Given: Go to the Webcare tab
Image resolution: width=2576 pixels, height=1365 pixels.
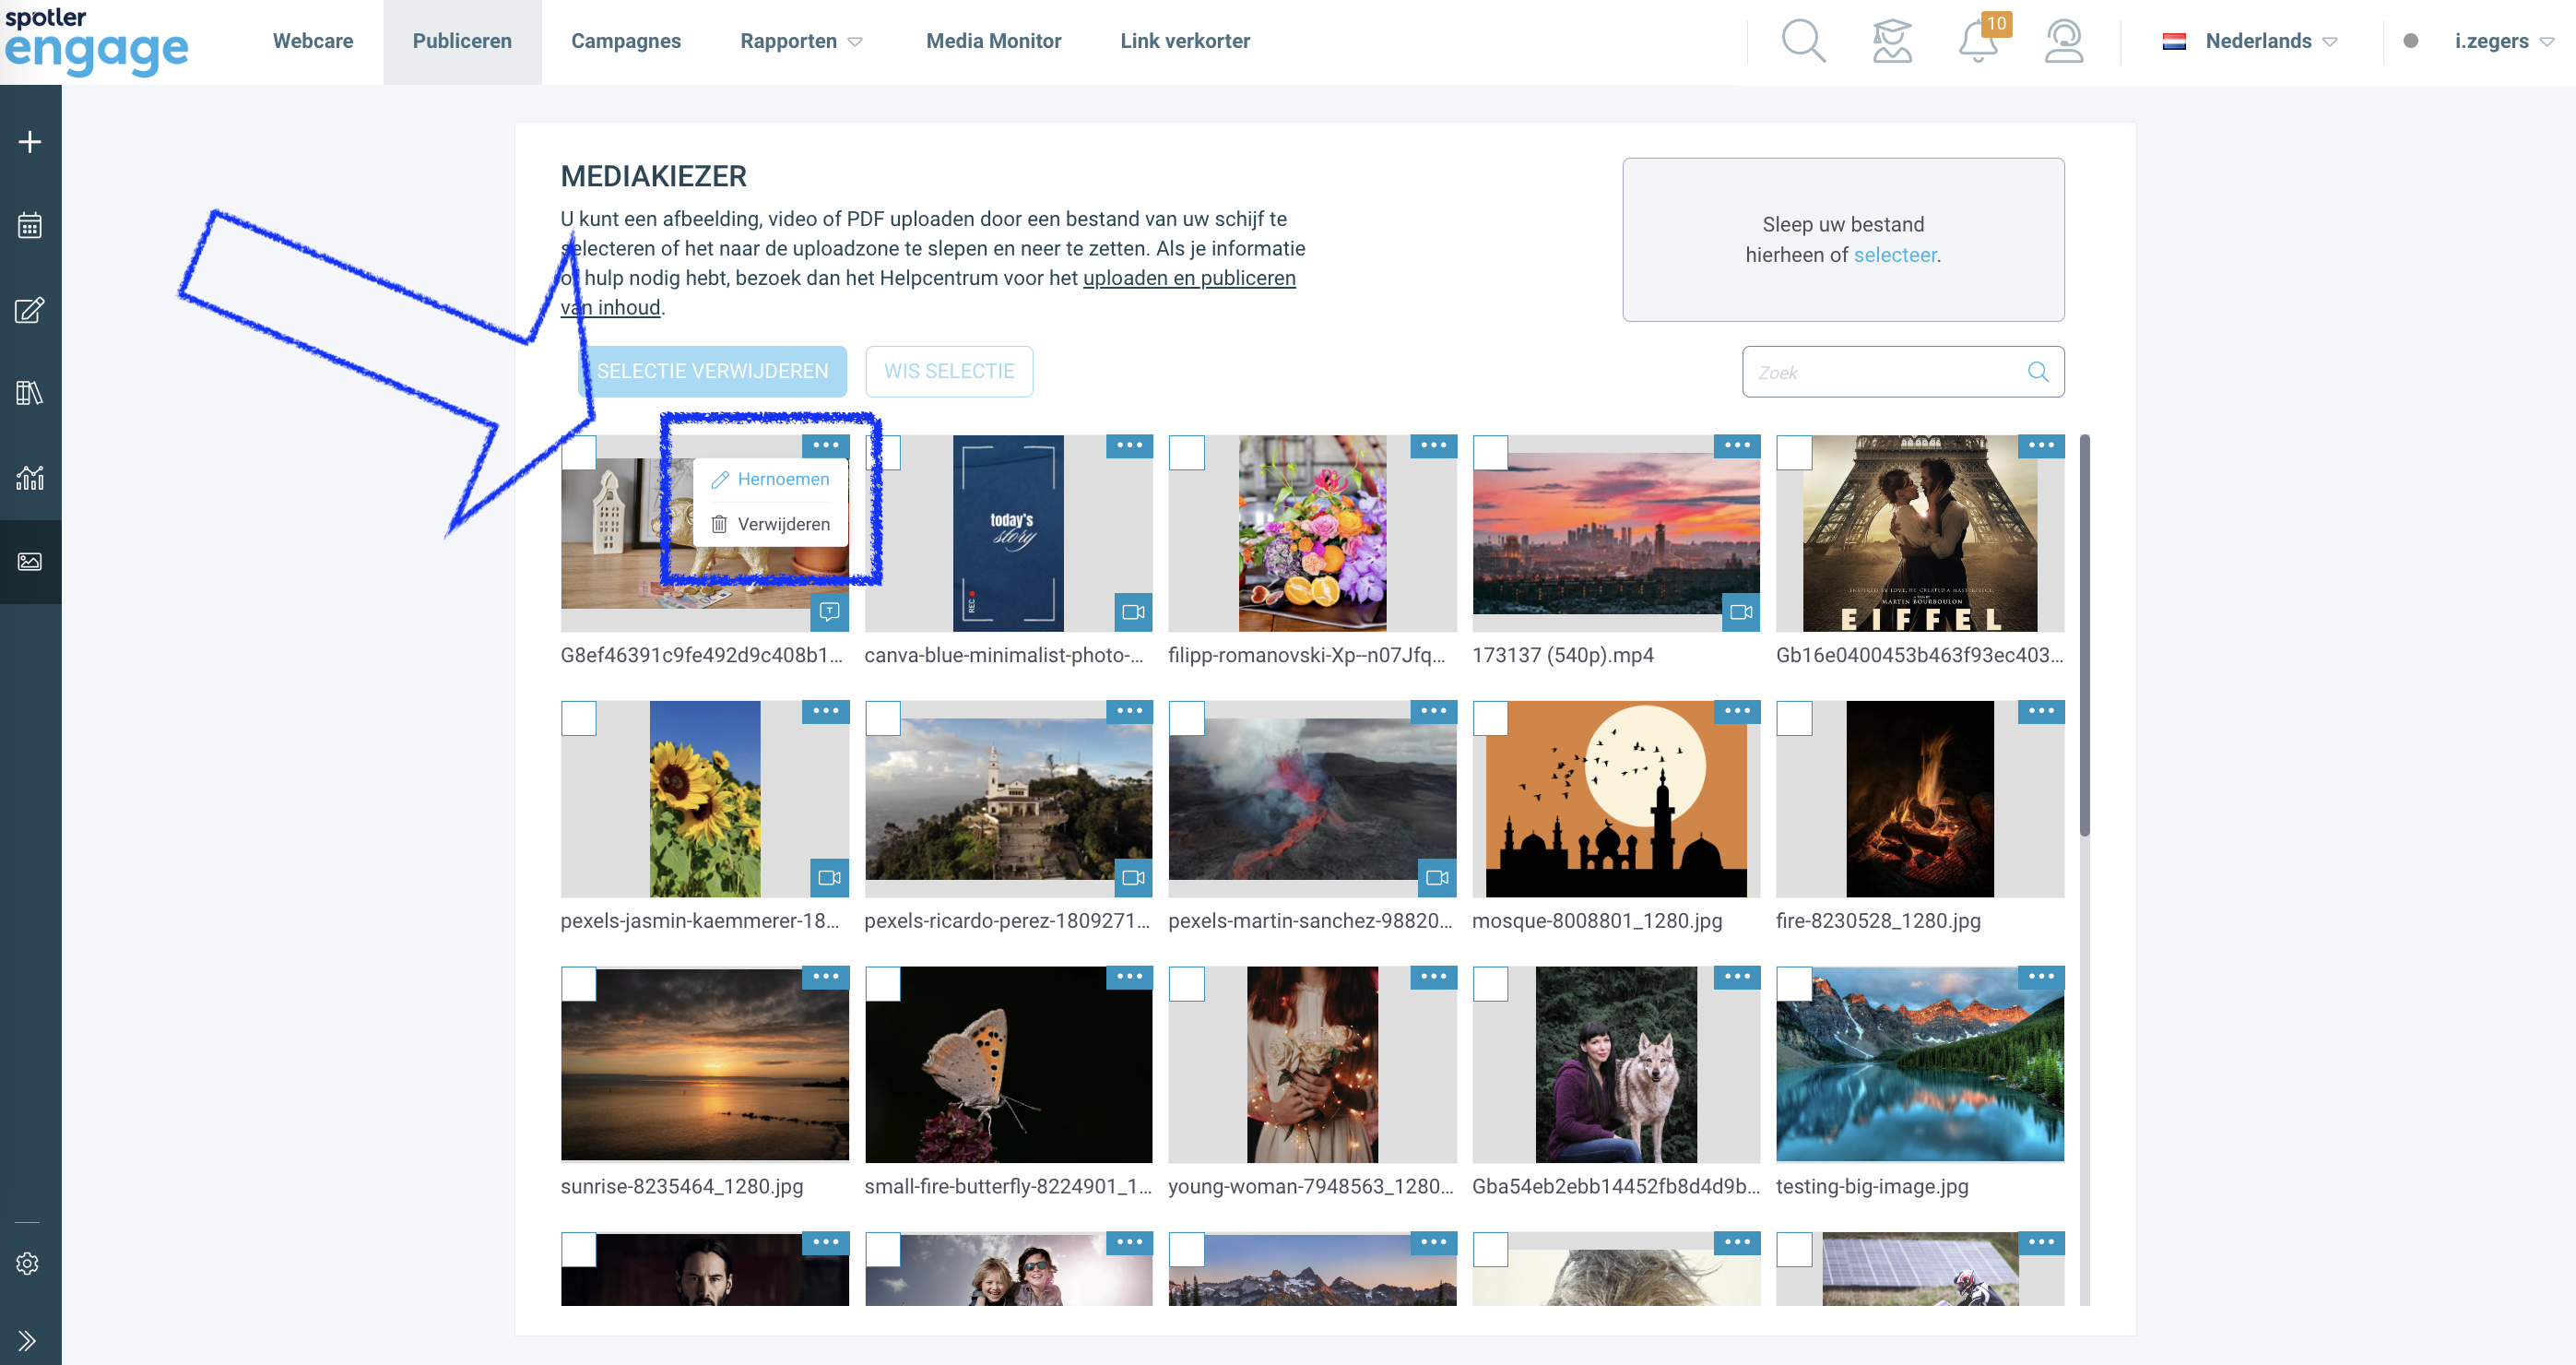Looking at the screenshot, I should point(313,41).
